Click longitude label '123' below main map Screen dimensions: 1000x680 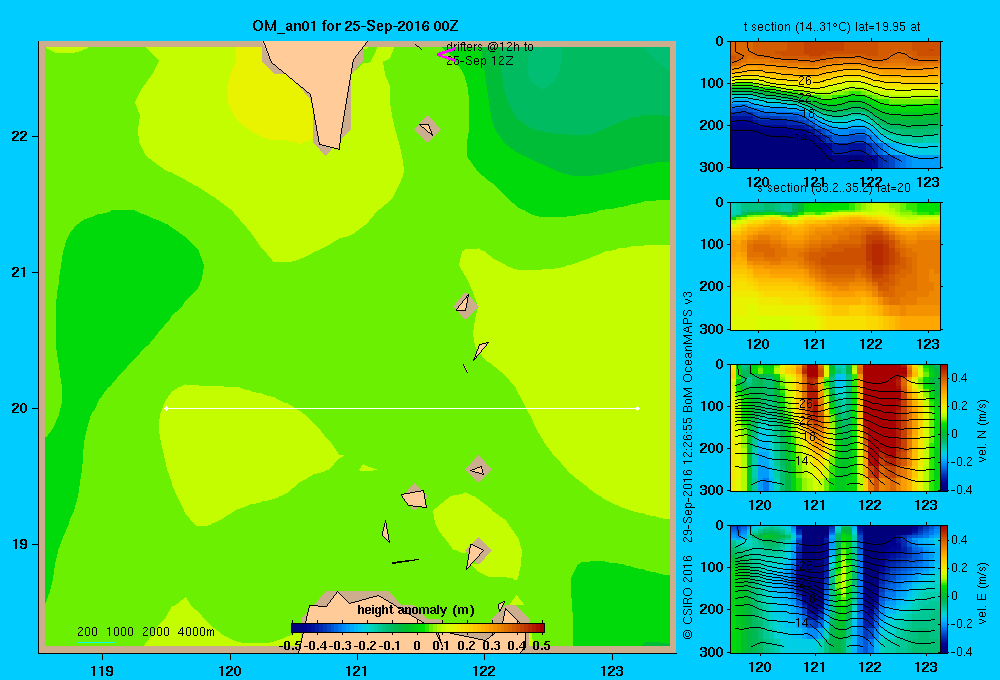pyautogui.click(x=612, y=670)
